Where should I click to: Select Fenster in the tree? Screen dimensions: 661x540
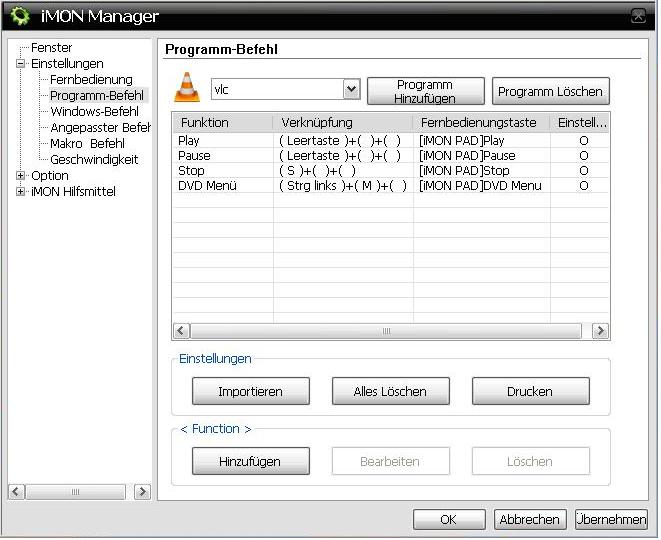point(51,48)
